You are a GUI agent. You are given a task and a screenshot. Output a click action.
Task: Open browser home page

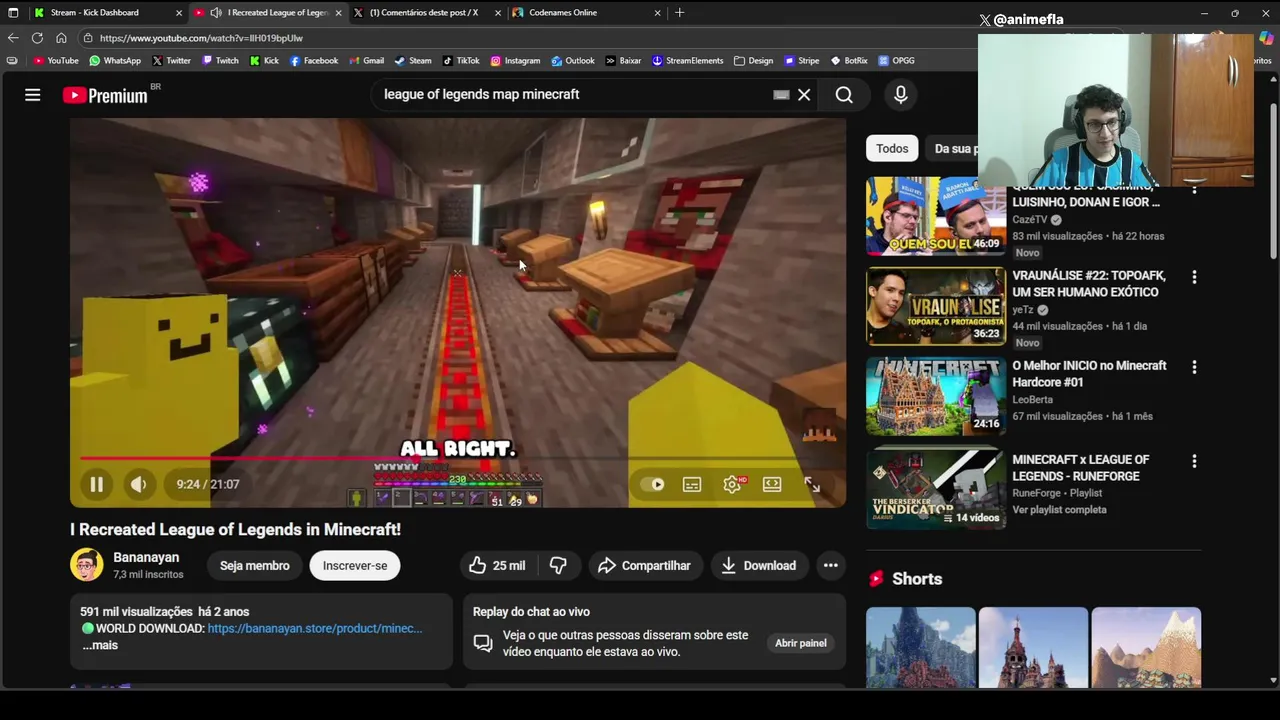tap(61, 38)
